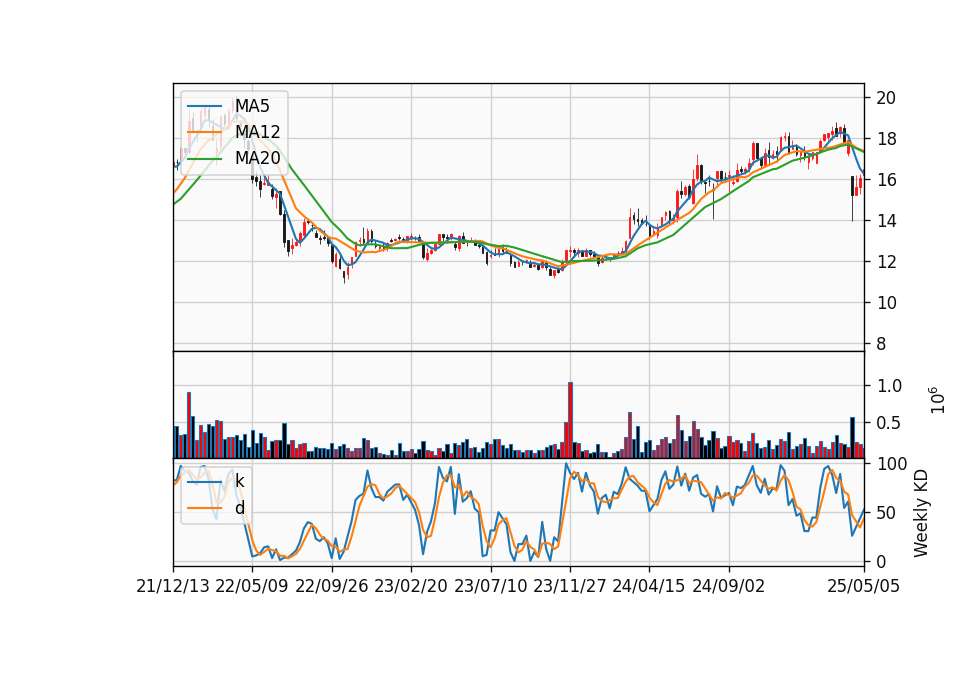Click the KD axis value 50
This screenshot has height=690, width=960.
[x=886, y=513]
